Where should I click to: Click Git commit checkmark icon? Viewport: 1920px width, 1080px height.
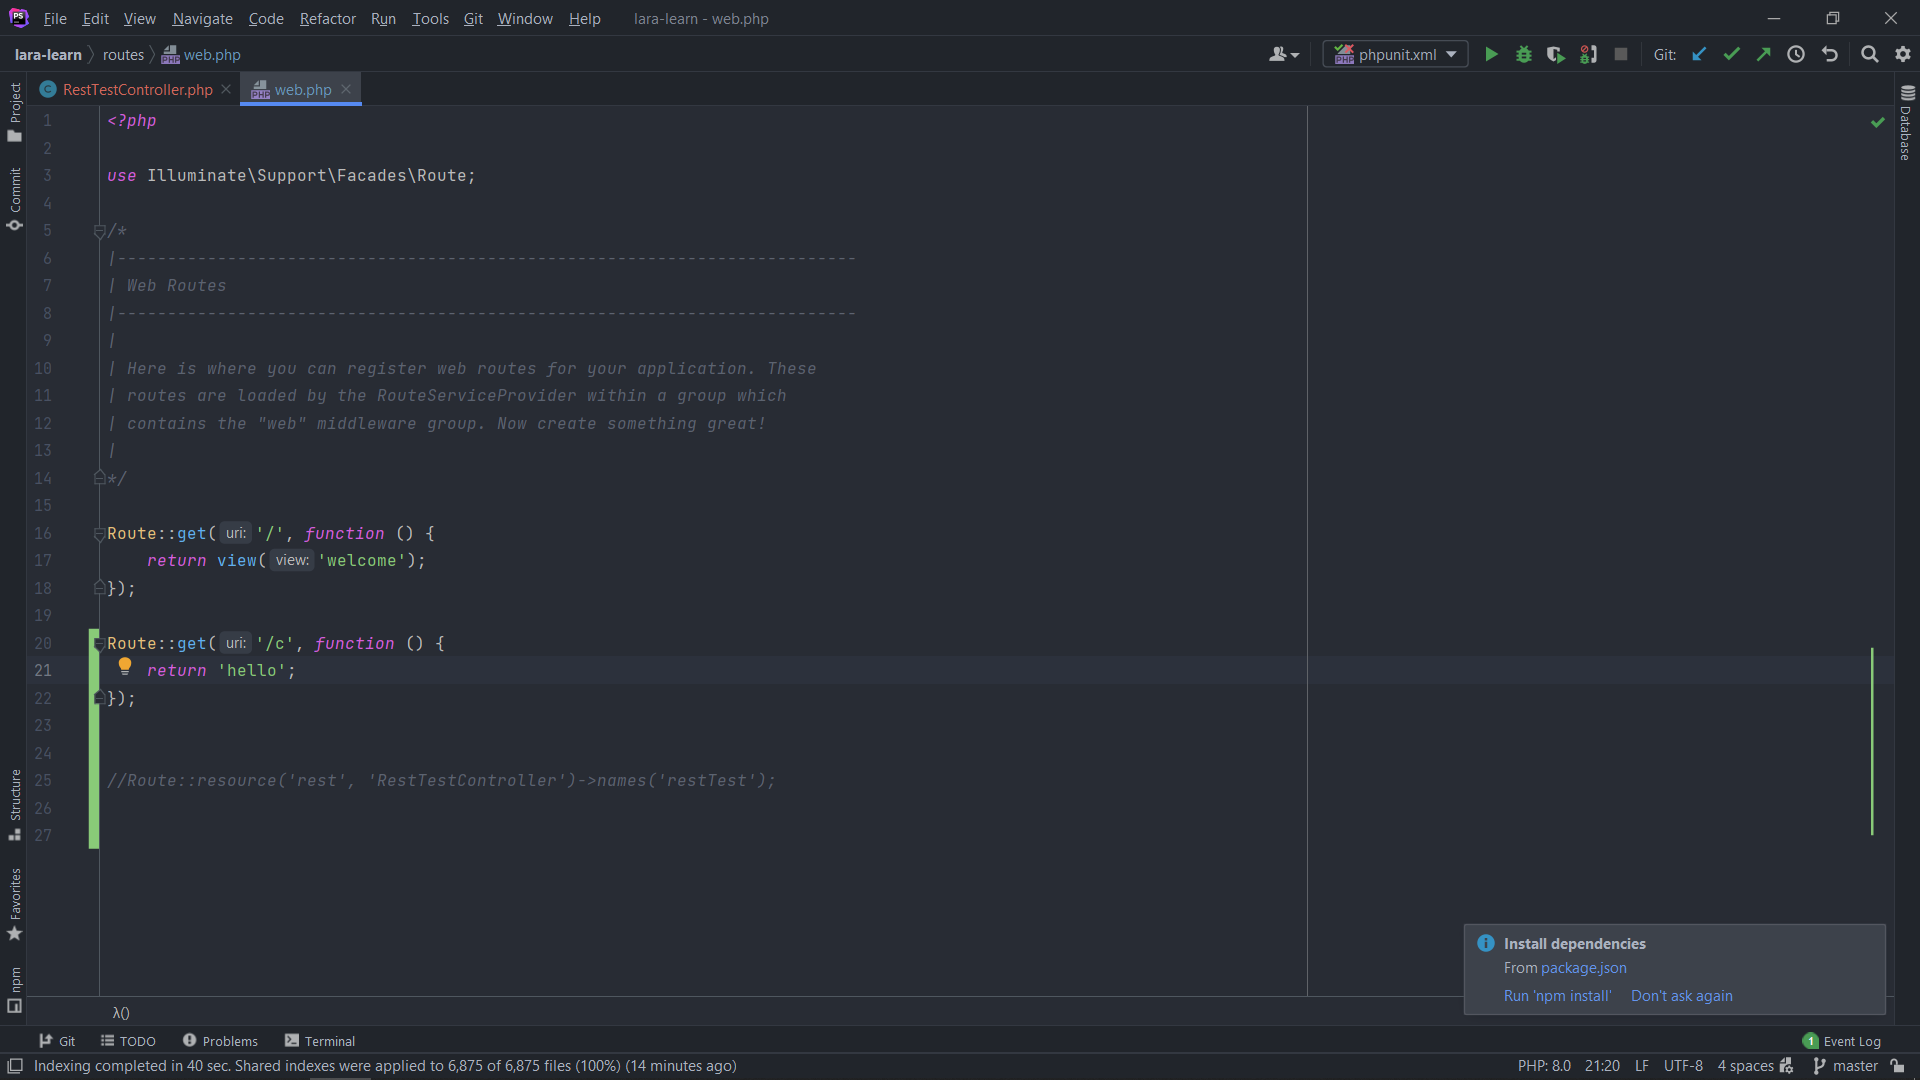click(x=1732, y=54)
